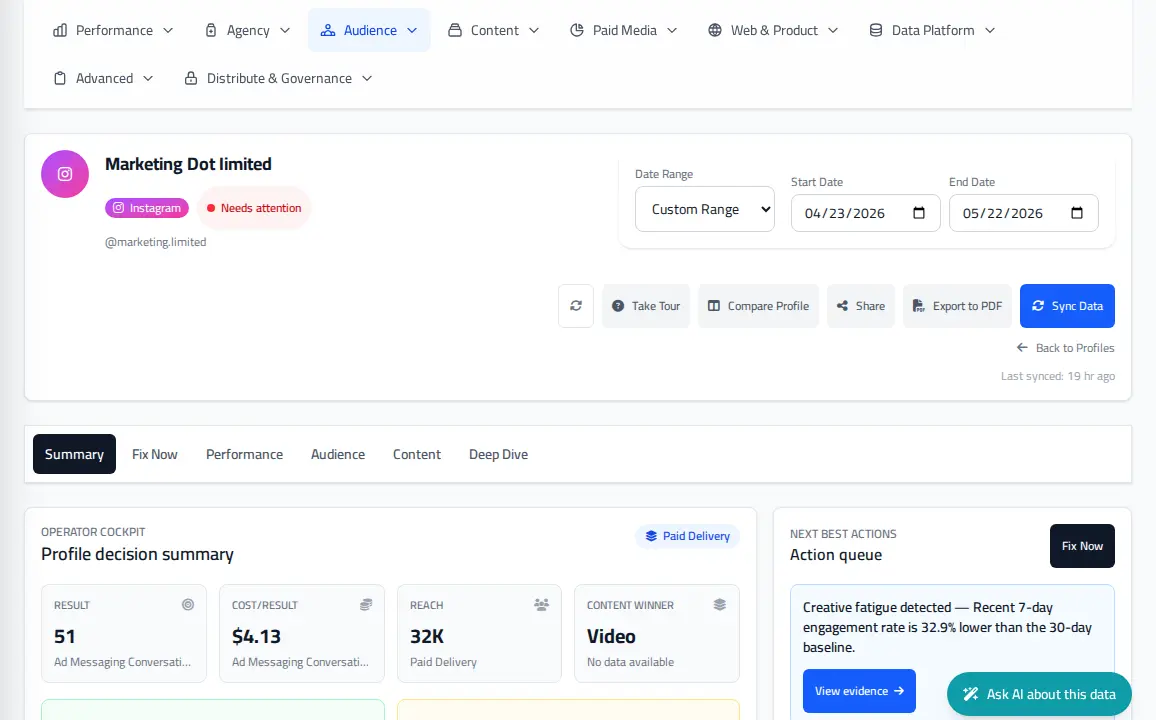Click the Agency menu icon
Image resolution: width=1156 pixels, height=720 pixels.
tap(211, 30)
